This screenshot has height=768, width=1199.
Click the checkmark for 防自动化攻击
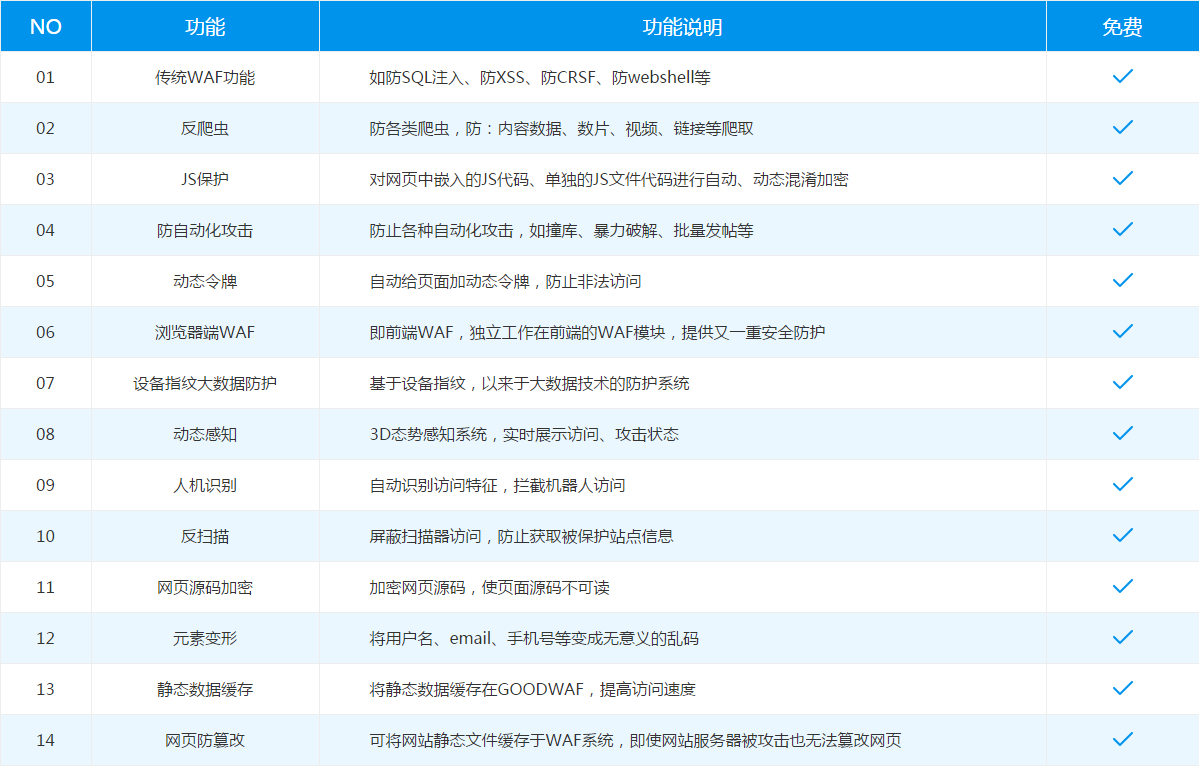1122,230
